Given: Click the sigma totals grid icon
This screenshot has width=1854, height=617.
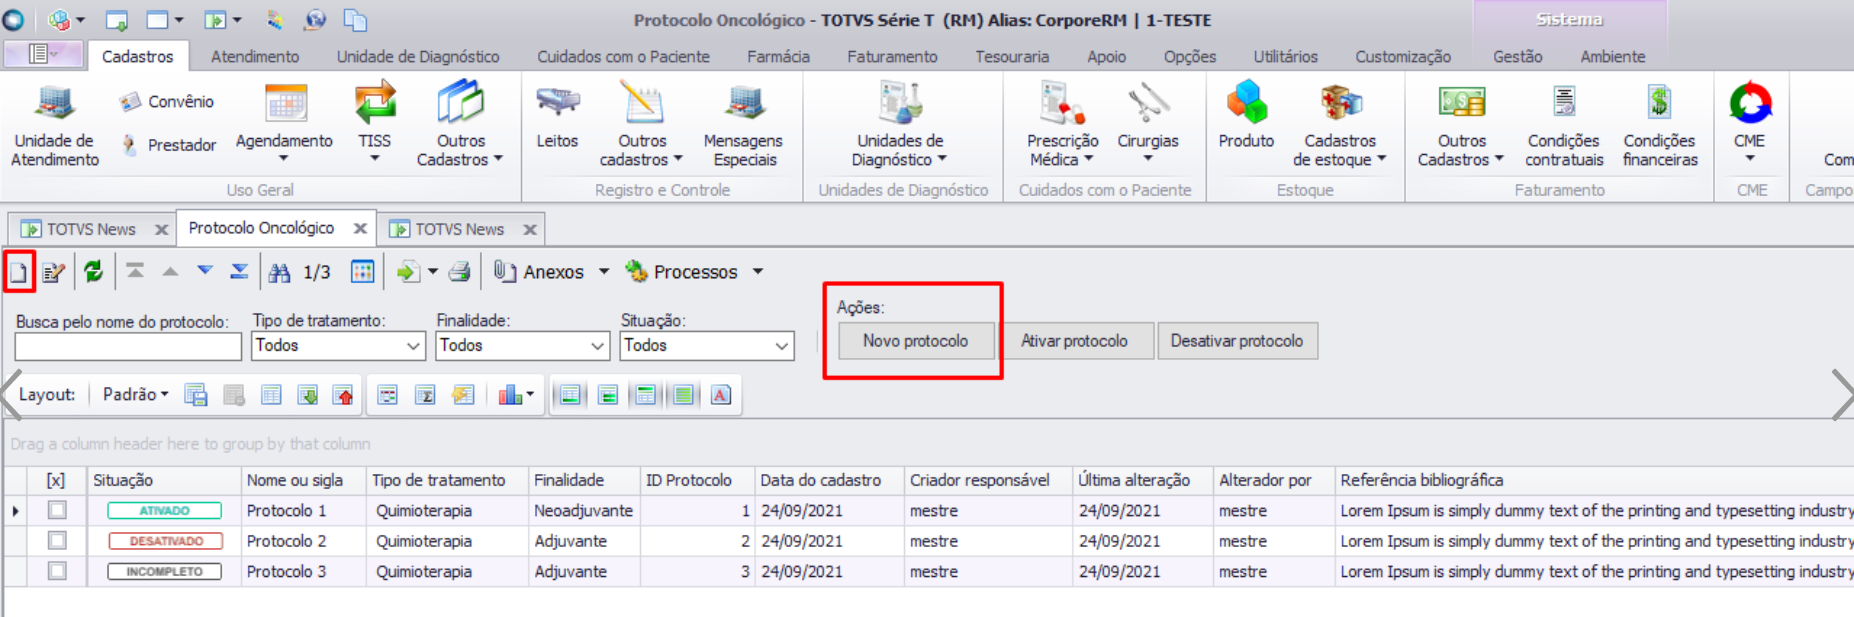Looking at the screenshot, I should coord(425,395).
